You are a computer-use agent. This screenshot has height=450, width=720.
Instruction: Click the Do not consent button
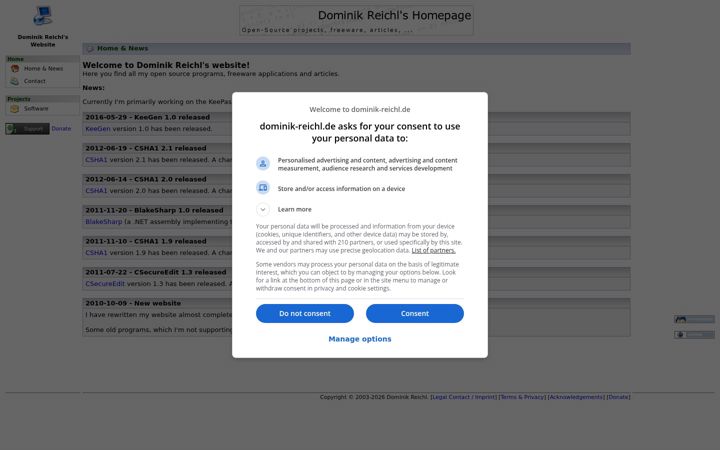click(x=305, y=313)
